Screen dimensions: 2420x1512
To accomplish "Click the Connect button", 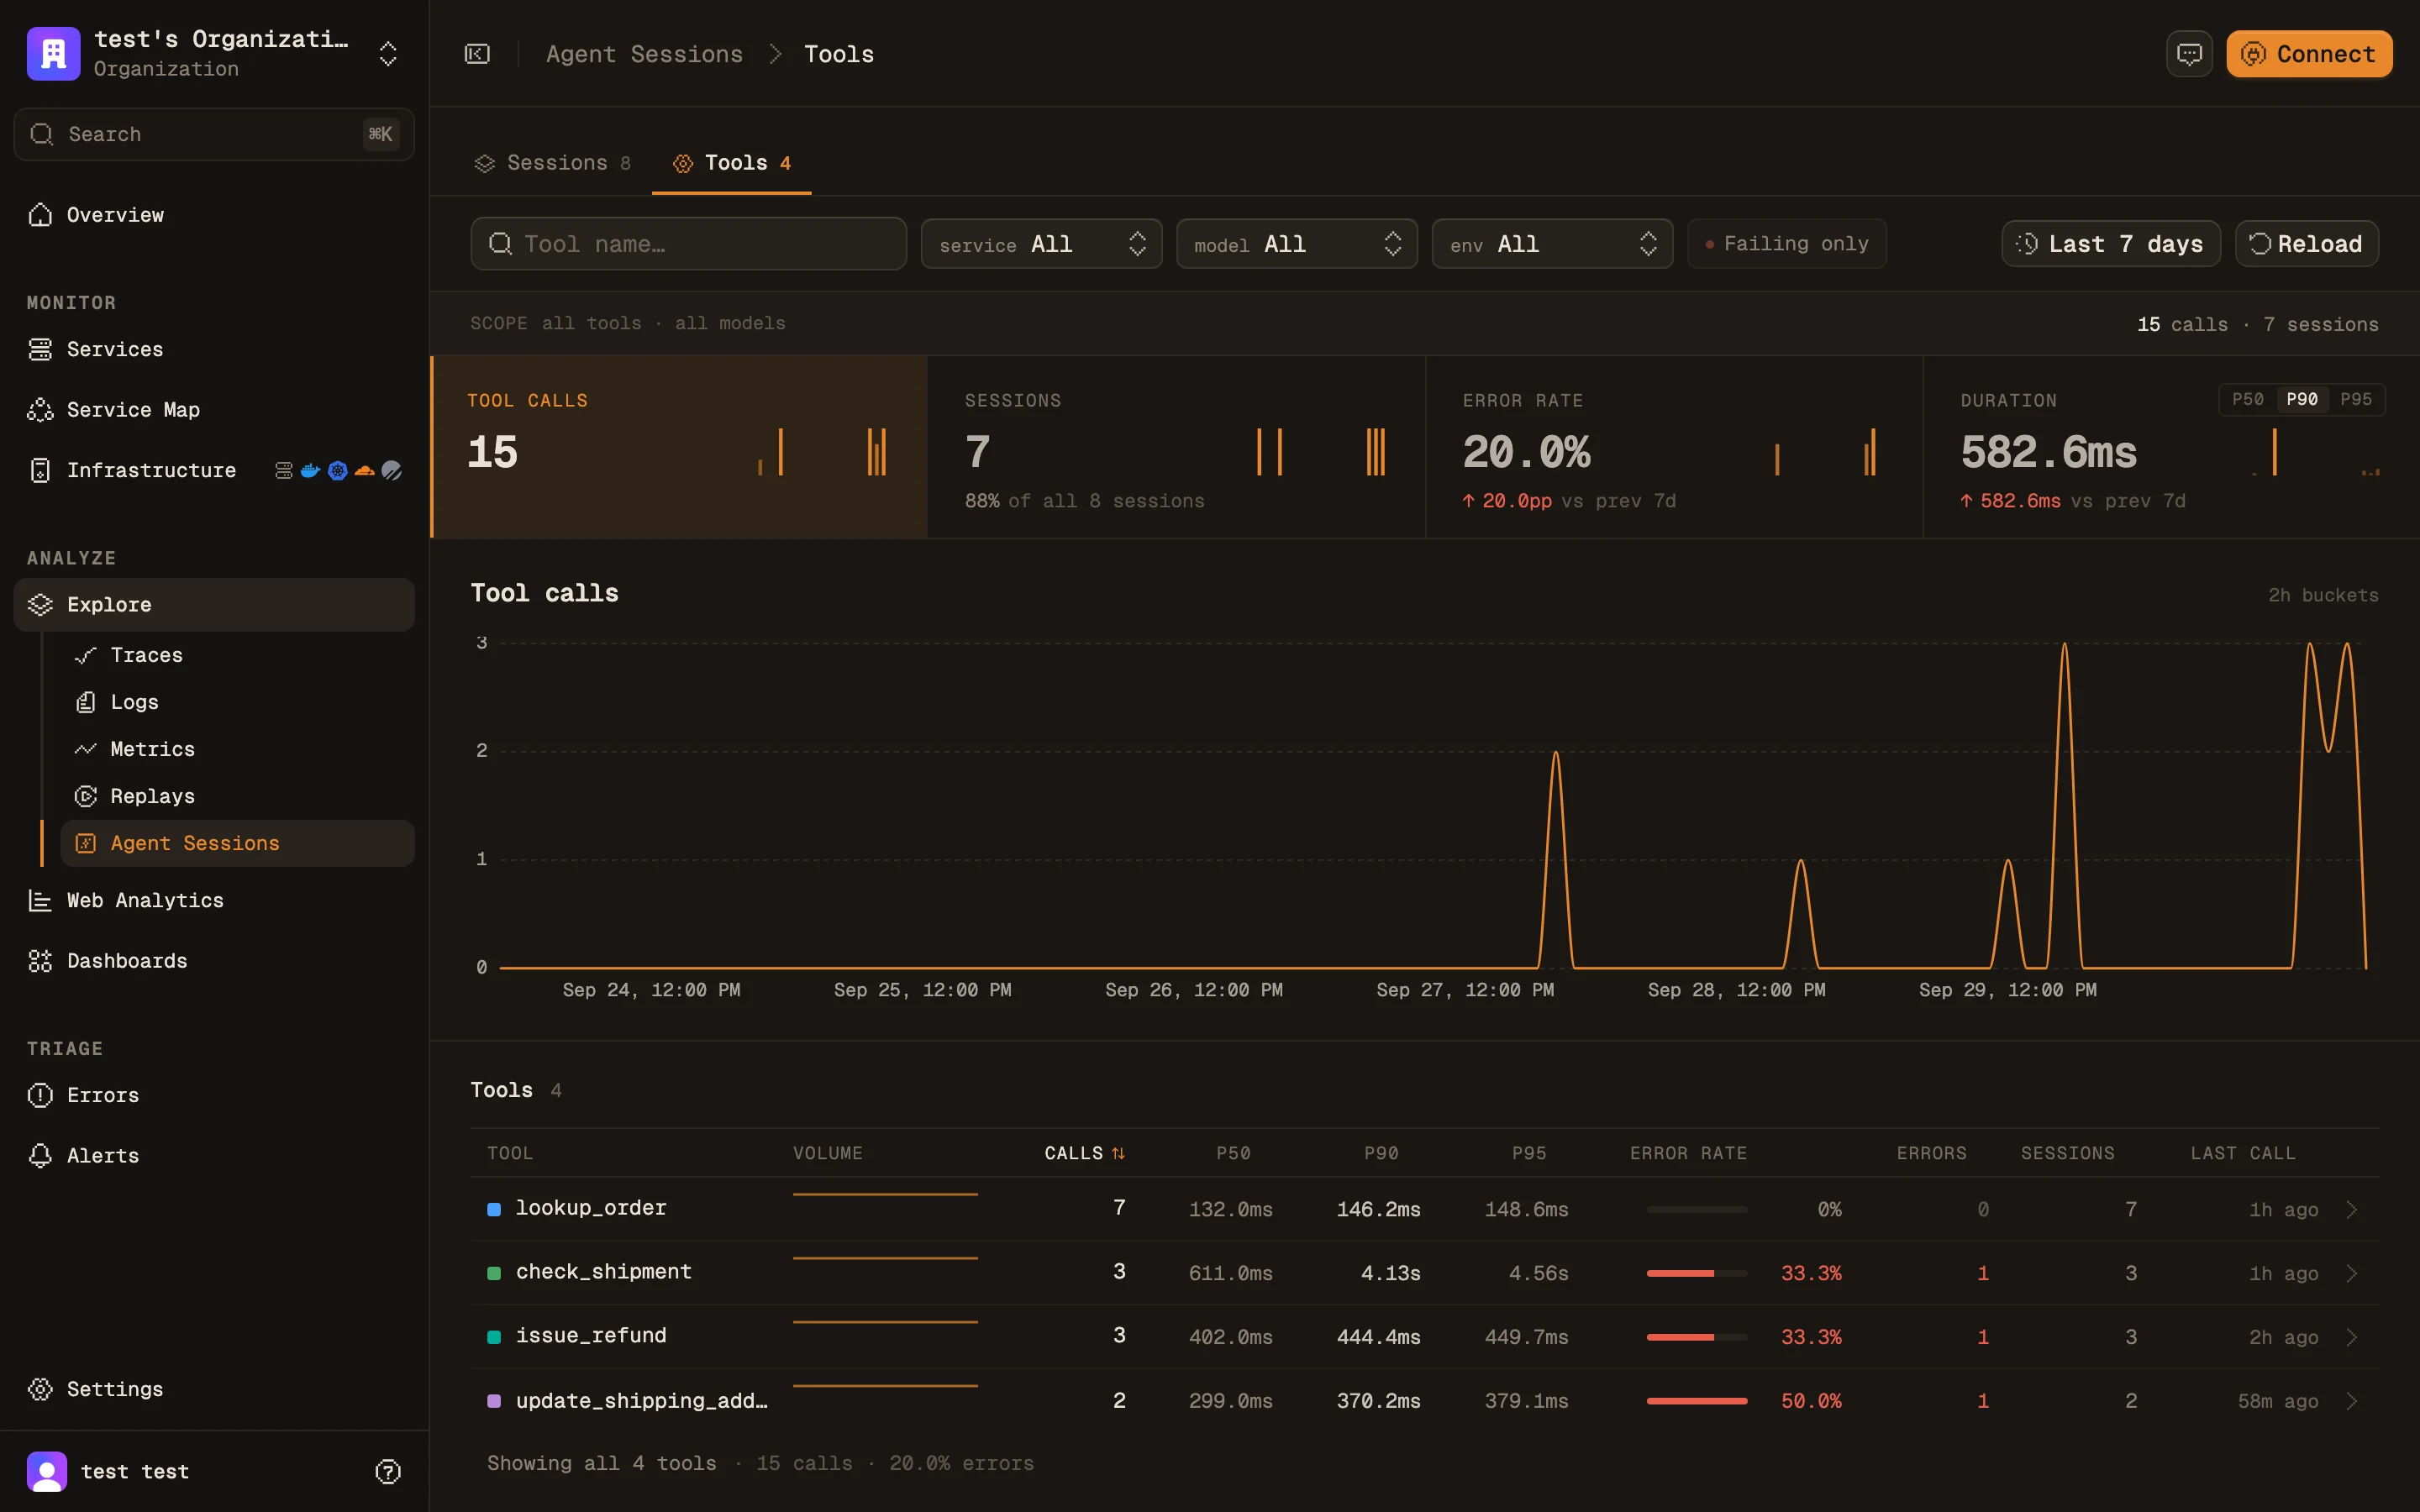I will click(x=2309, y=54).
